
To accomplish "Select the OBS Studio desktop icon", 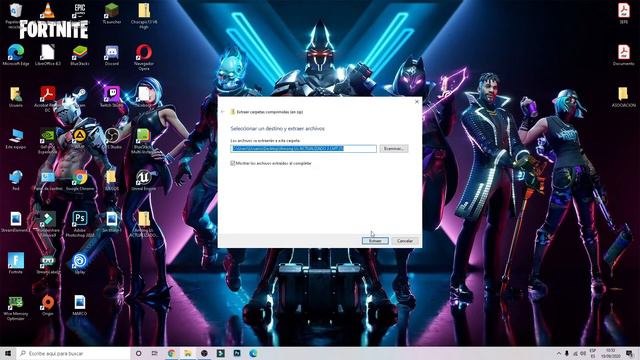I will 111,138.
